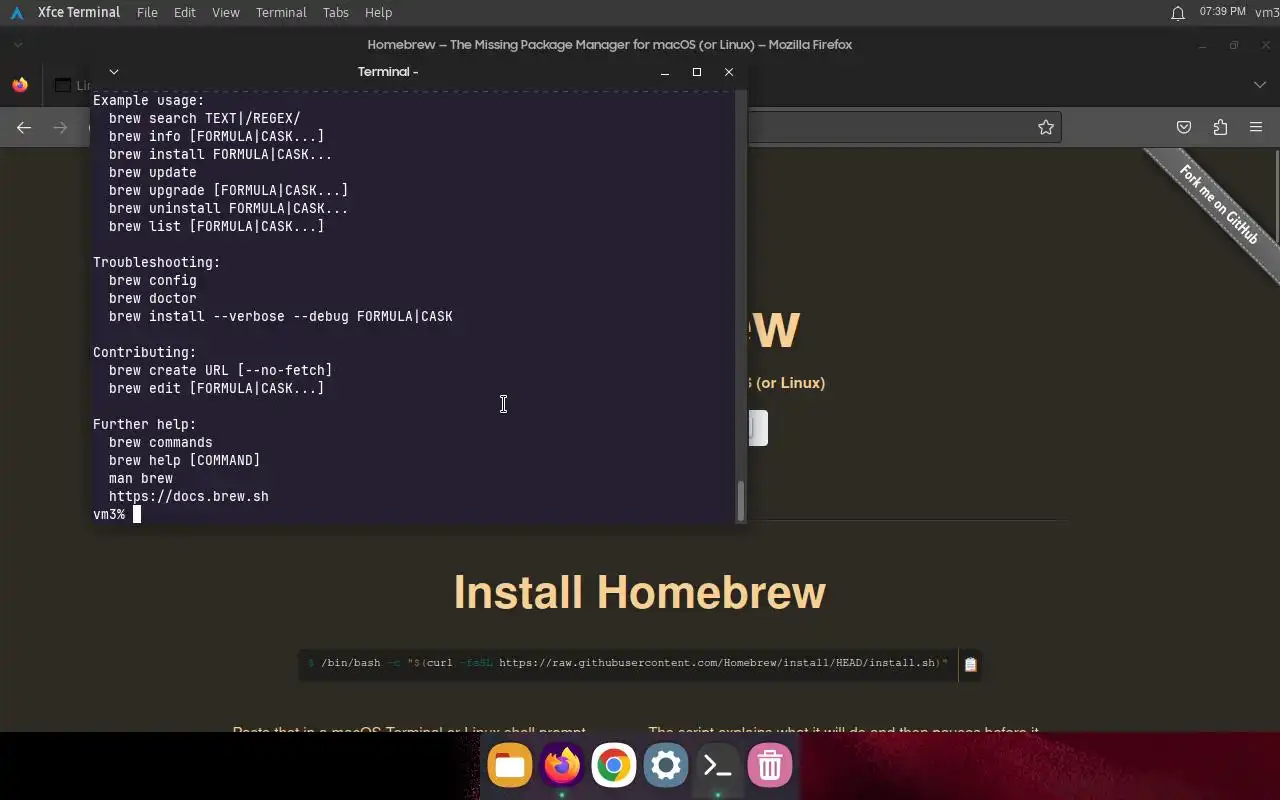Viewport: 1280px width, 800px height.
Task: Open Settings gear from the dock
Action: [666, 766]
